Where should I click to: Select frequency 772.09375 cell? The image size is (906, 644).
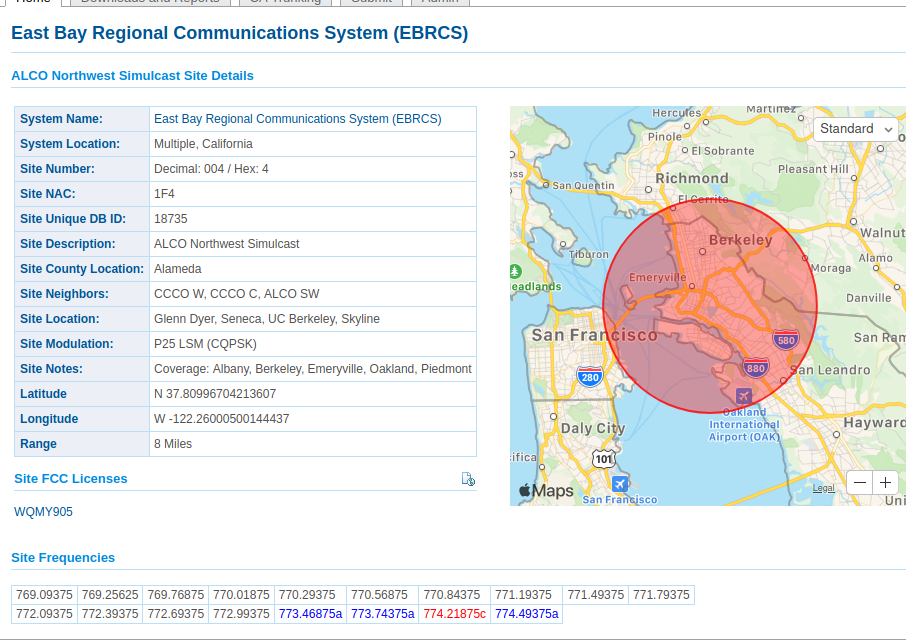tap(44, 614)
